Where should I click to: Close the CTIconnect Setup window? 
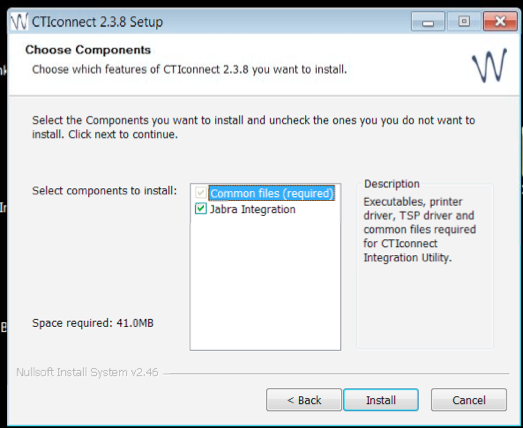(500, 22)
